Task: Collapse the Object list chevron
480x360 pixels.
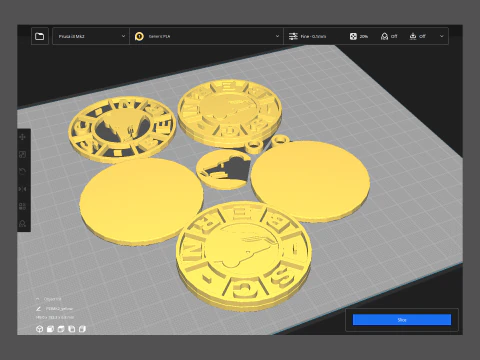Action: (x=38, y=299)
